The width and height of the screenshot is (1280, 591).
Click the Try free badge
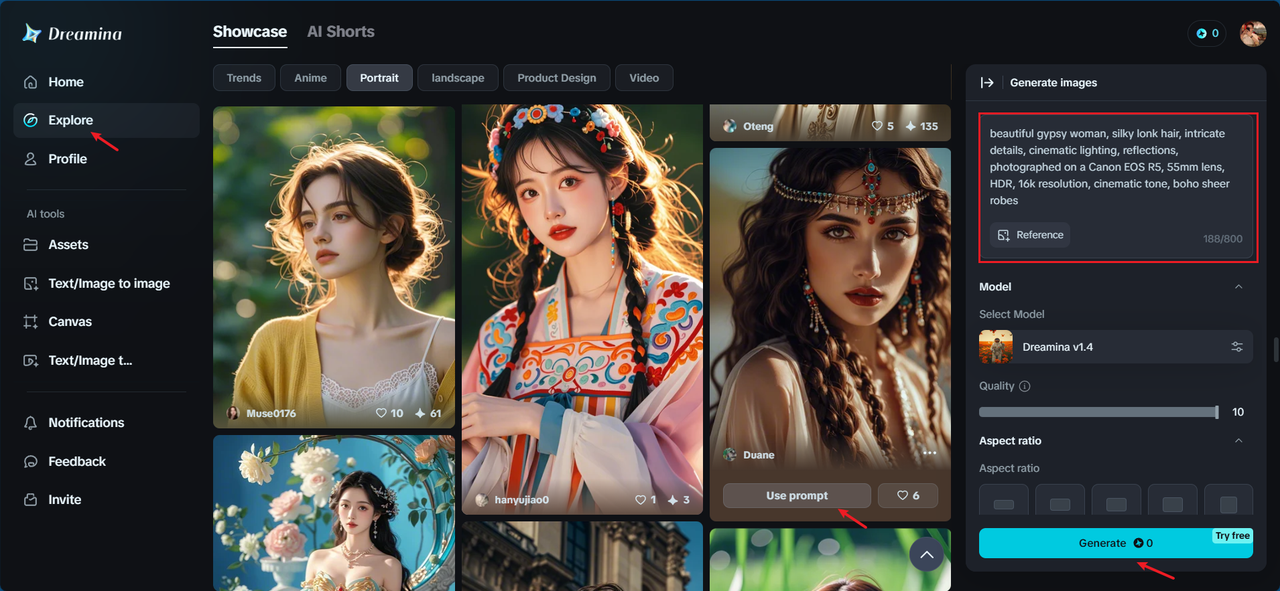1232,536
